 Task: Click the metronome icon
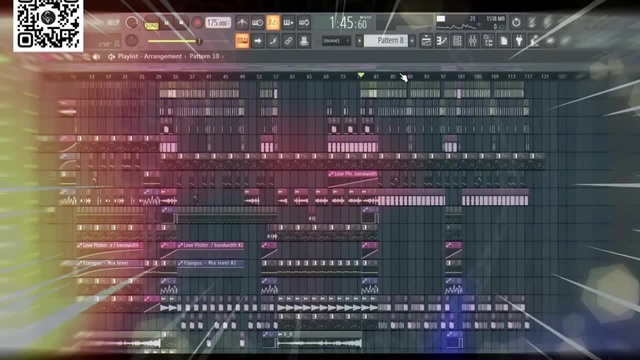coord(242,22)
